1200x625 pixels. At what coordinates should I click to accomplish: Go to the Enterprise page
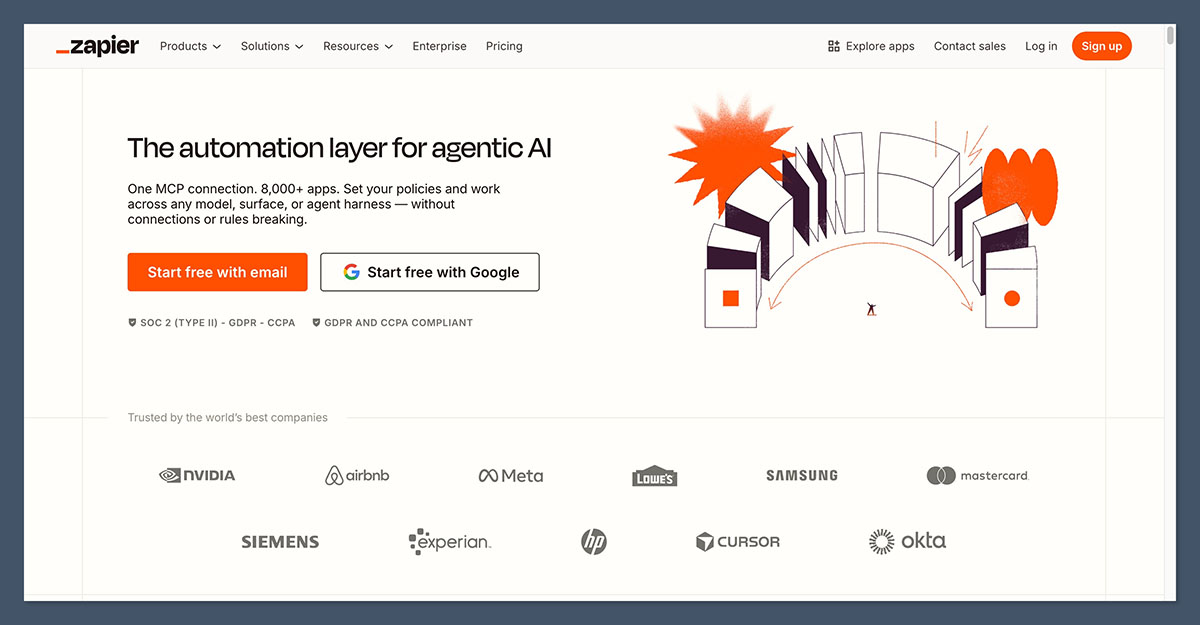click(x=439, y=46)
